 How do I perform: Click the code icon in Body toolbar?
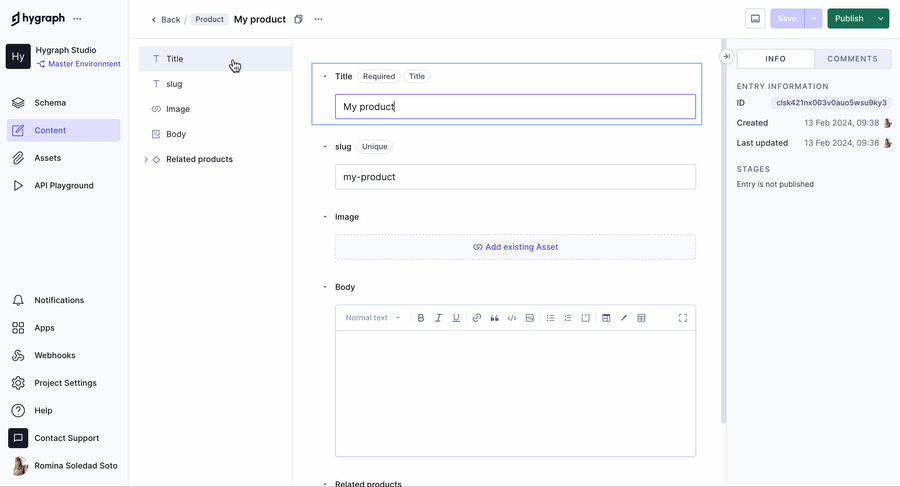(x=512, y=318)
